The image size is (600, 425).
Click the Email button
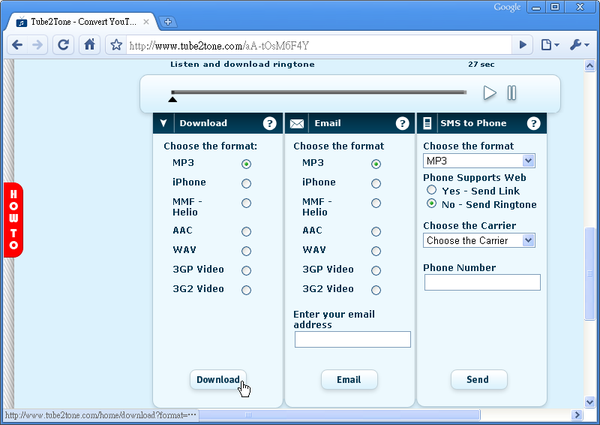tap(349, 379)
